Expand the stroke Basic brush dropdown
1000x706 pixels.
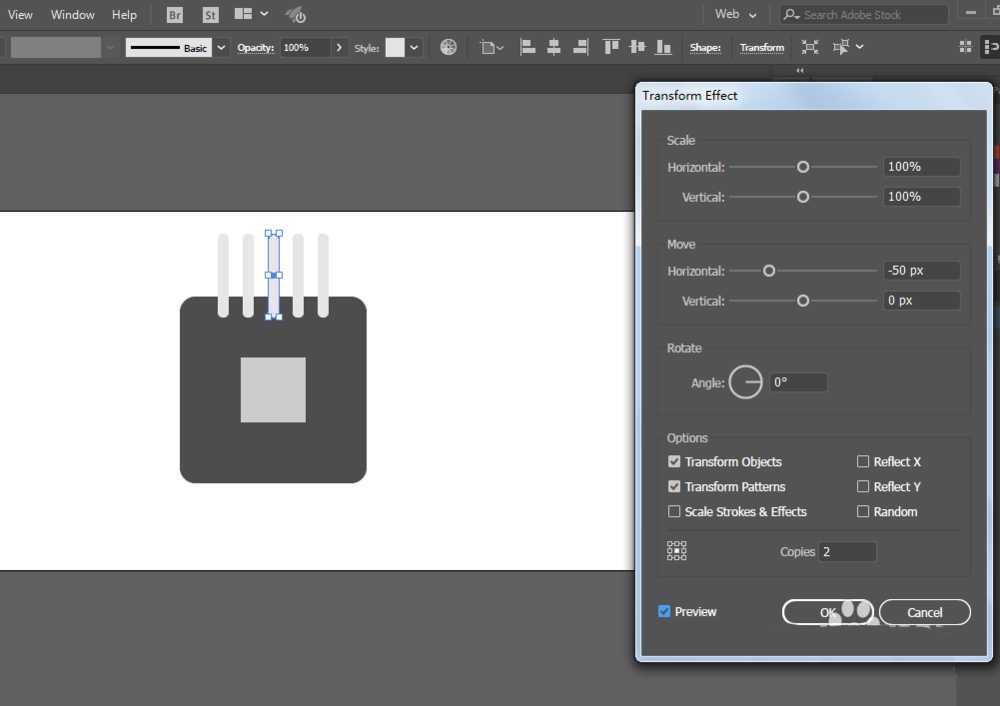coord(221,48)
